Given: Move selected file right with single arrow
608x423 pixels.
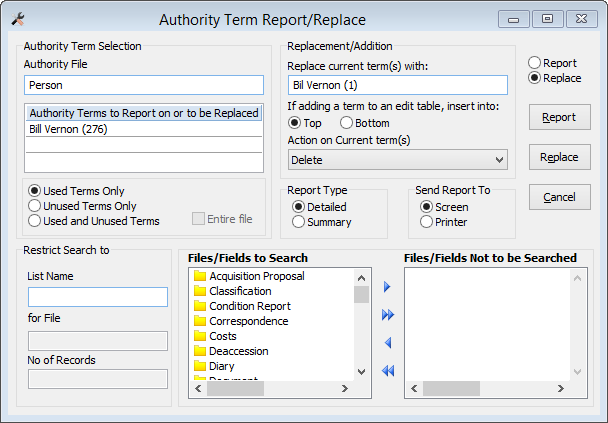Looking at the screenshot, I should 387,287.
